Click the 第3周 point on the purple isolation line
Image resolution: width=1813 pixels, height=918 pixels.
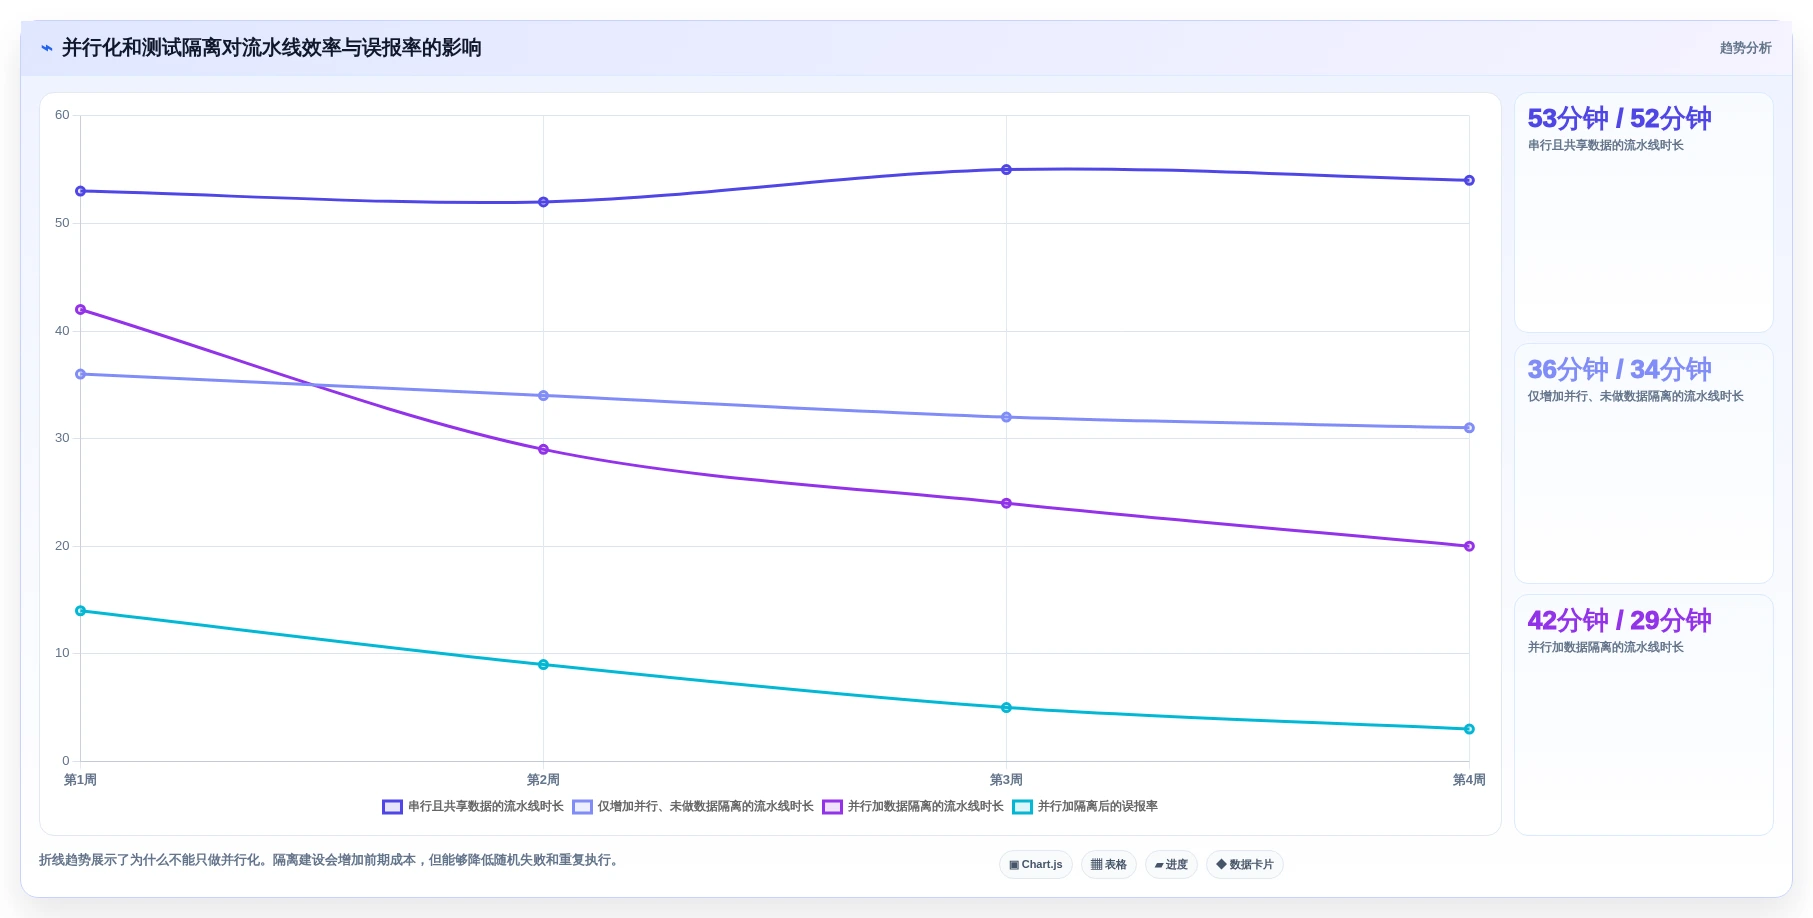click(1006, 503)
